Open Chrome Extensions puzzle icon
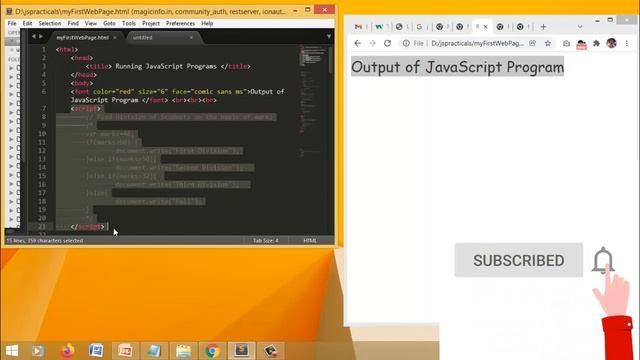The width and height of the screenshot is (640, 360). pyautogui.click(x=596, y=43)
